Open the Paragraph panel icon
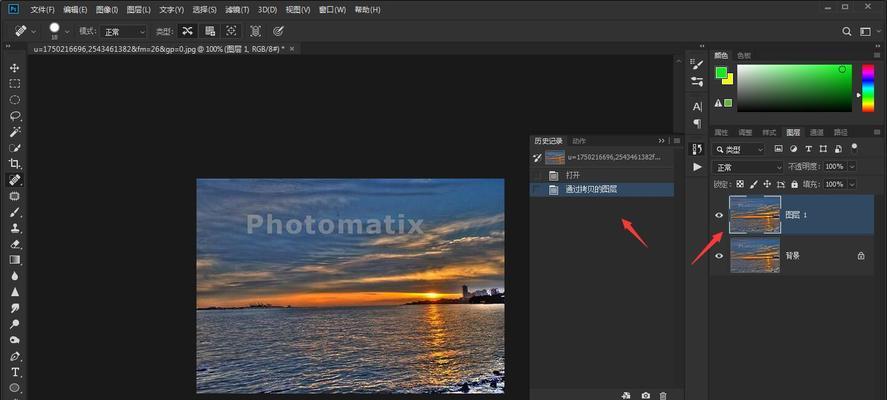 click(x=697, y=123)
